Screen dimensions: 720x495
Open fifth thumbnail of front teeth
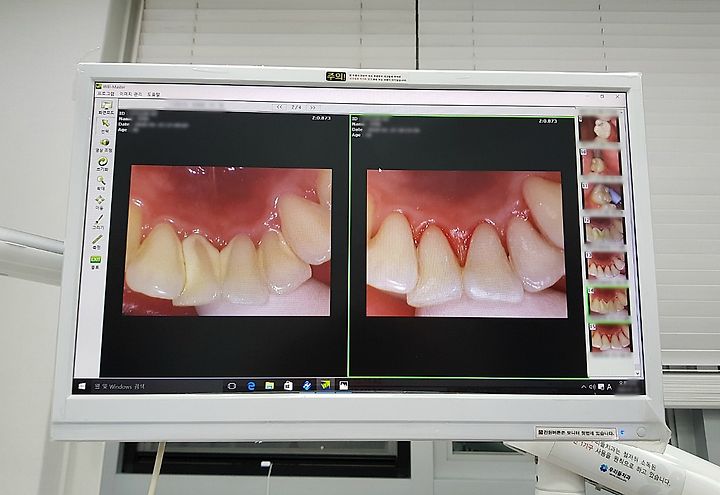point(607,265)
